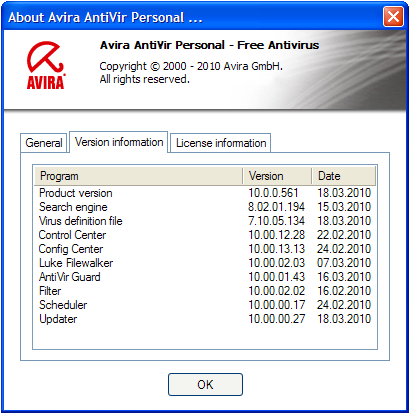410x414 pixels.
Task: Sort by the Date column header
Action: click(x=344, y=176)
